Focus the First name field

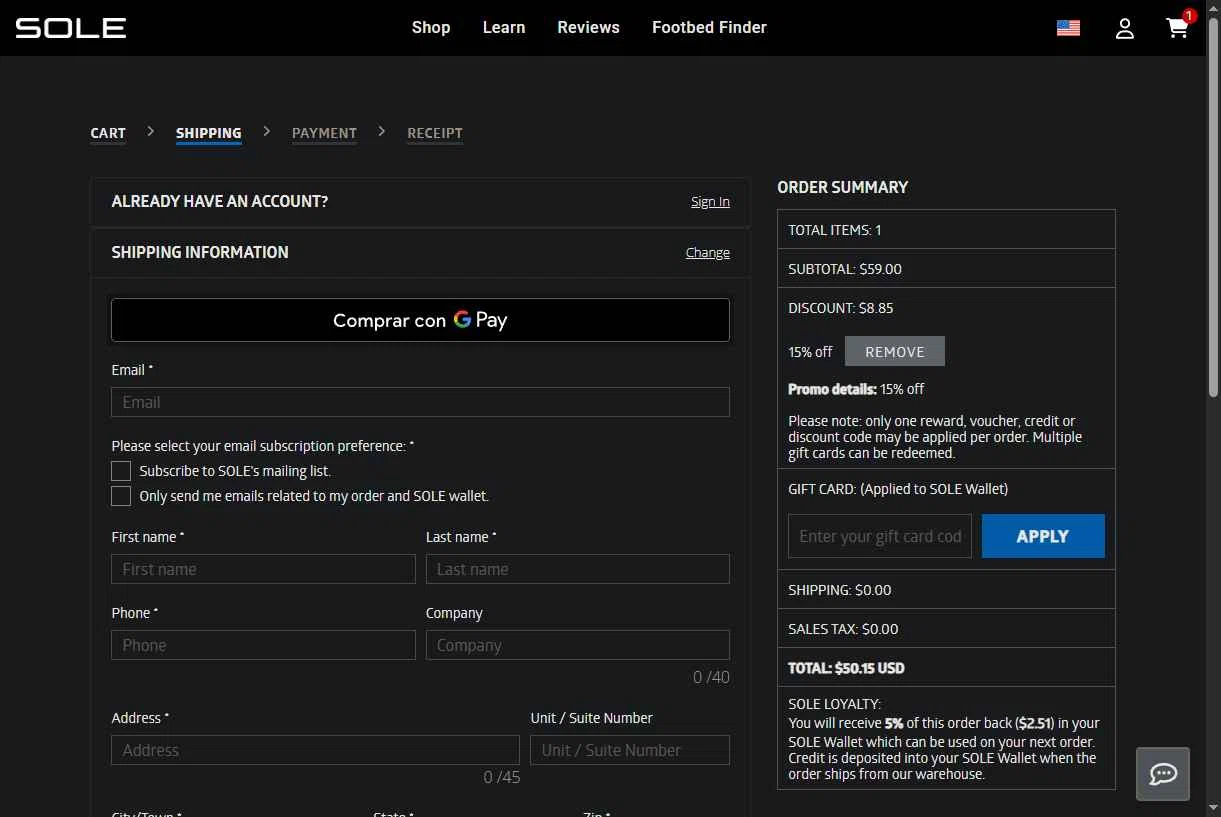[263, 569]
